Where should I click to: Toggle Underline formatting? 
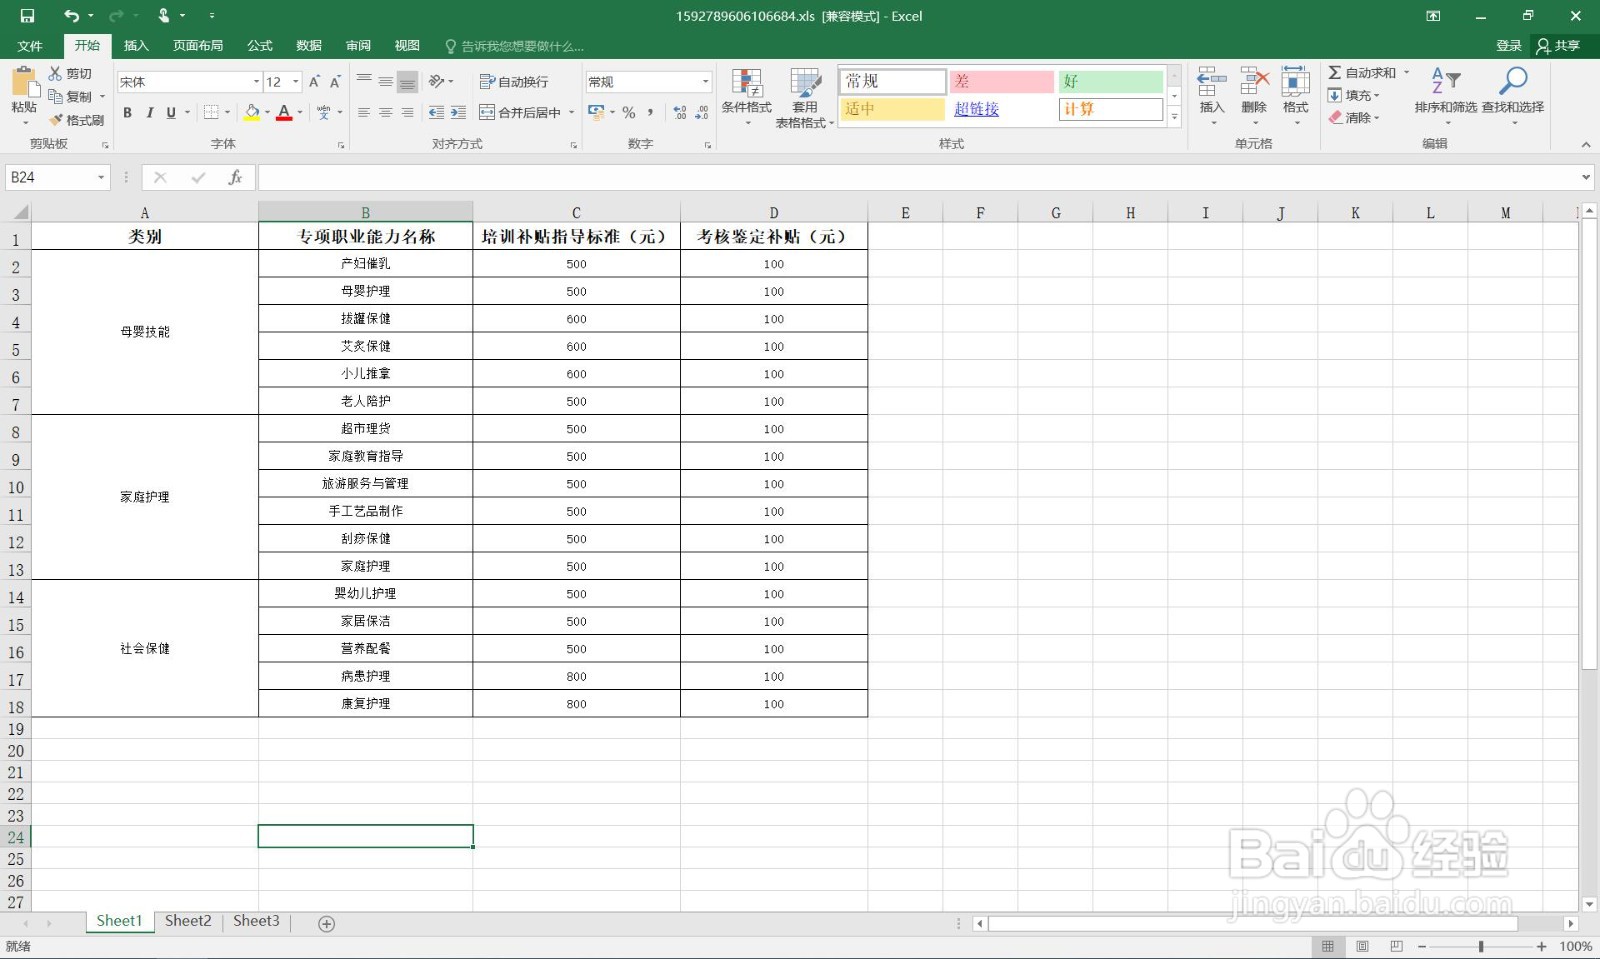(171, 113)
